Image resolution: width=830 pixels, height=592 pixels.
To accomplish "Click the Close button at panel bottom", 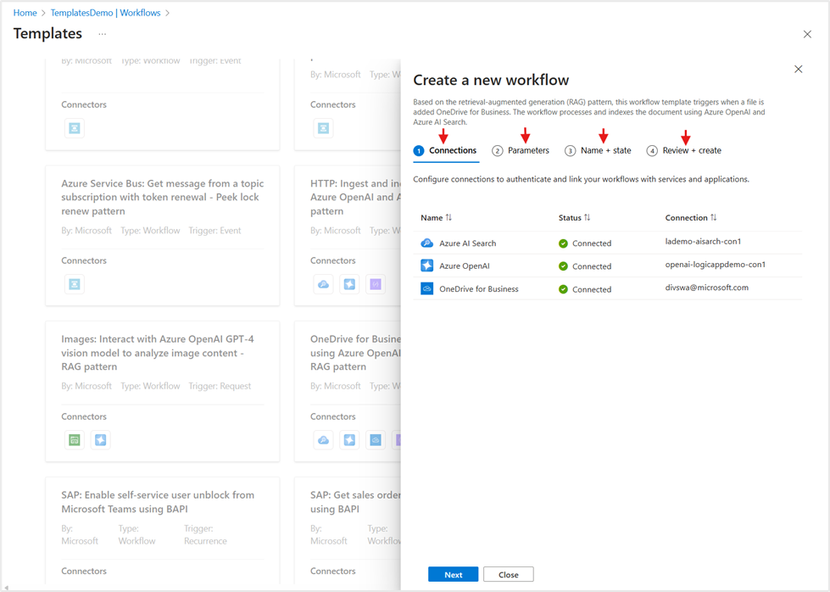I will click(508, 575).
